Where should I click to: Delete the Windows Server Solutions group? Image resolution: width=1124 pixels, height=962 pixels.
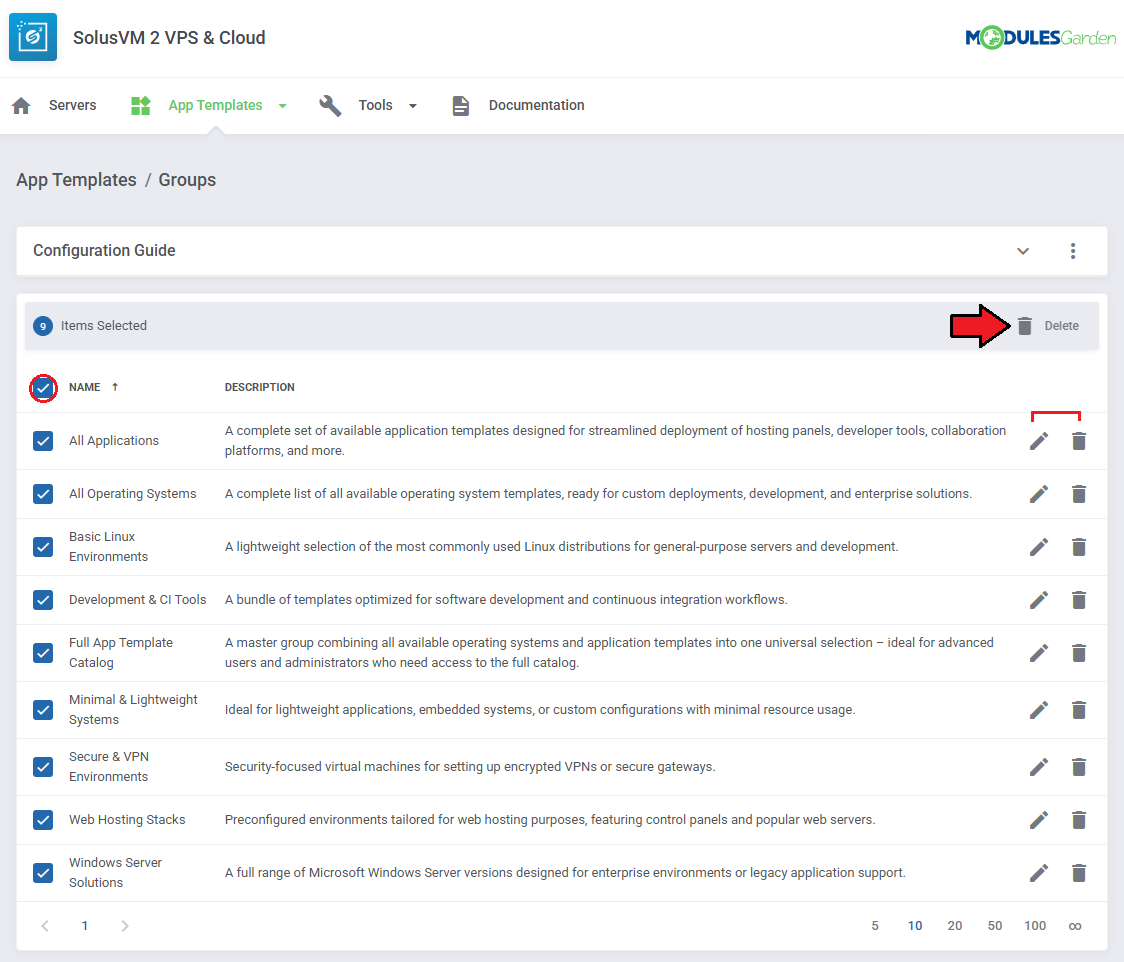[x=1079, y=872]
